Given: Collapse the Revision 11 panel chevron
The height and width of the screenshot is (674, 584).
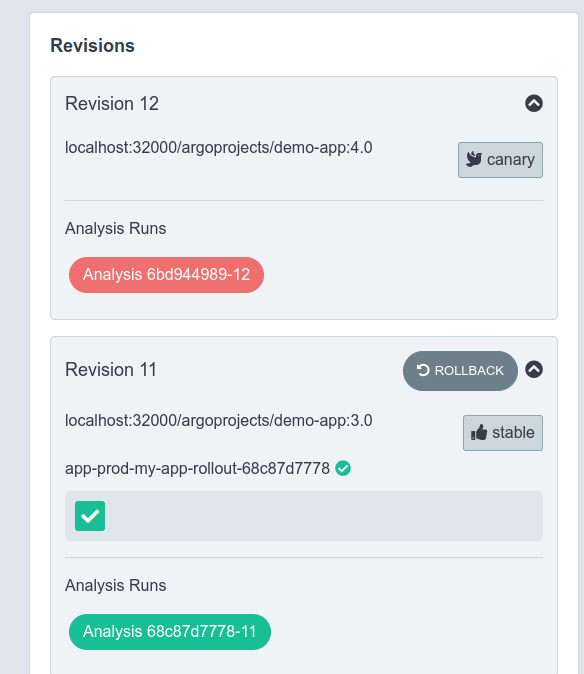Looking at the screenshot, I should [534, 369].
